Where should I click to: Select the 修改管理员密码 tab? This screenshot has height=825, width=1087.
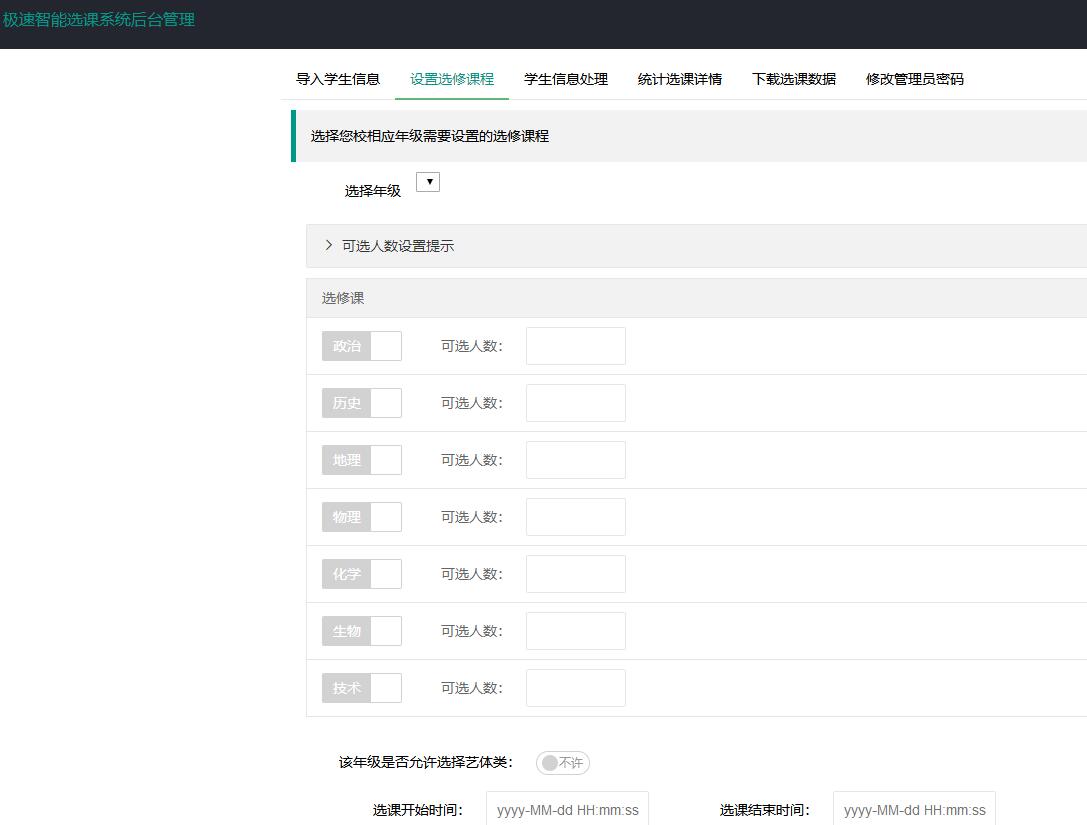click(915, 79)
